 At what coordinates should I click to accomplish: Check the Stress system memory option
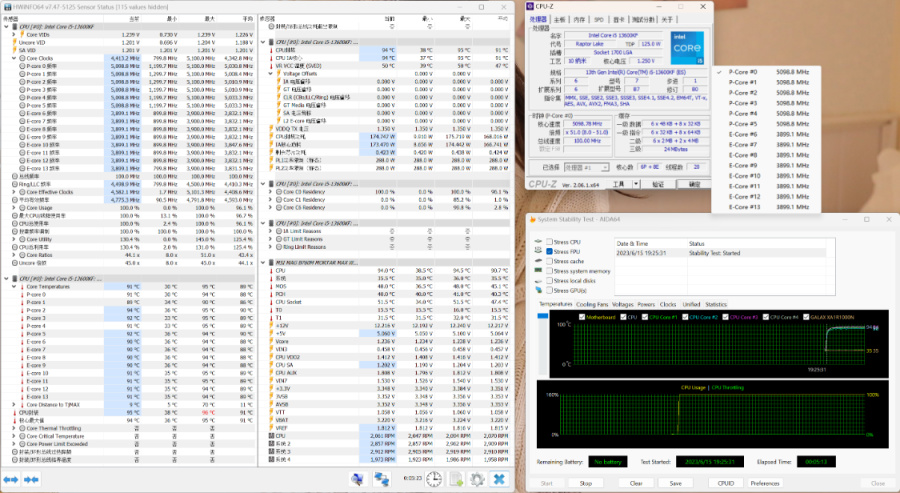547,271
